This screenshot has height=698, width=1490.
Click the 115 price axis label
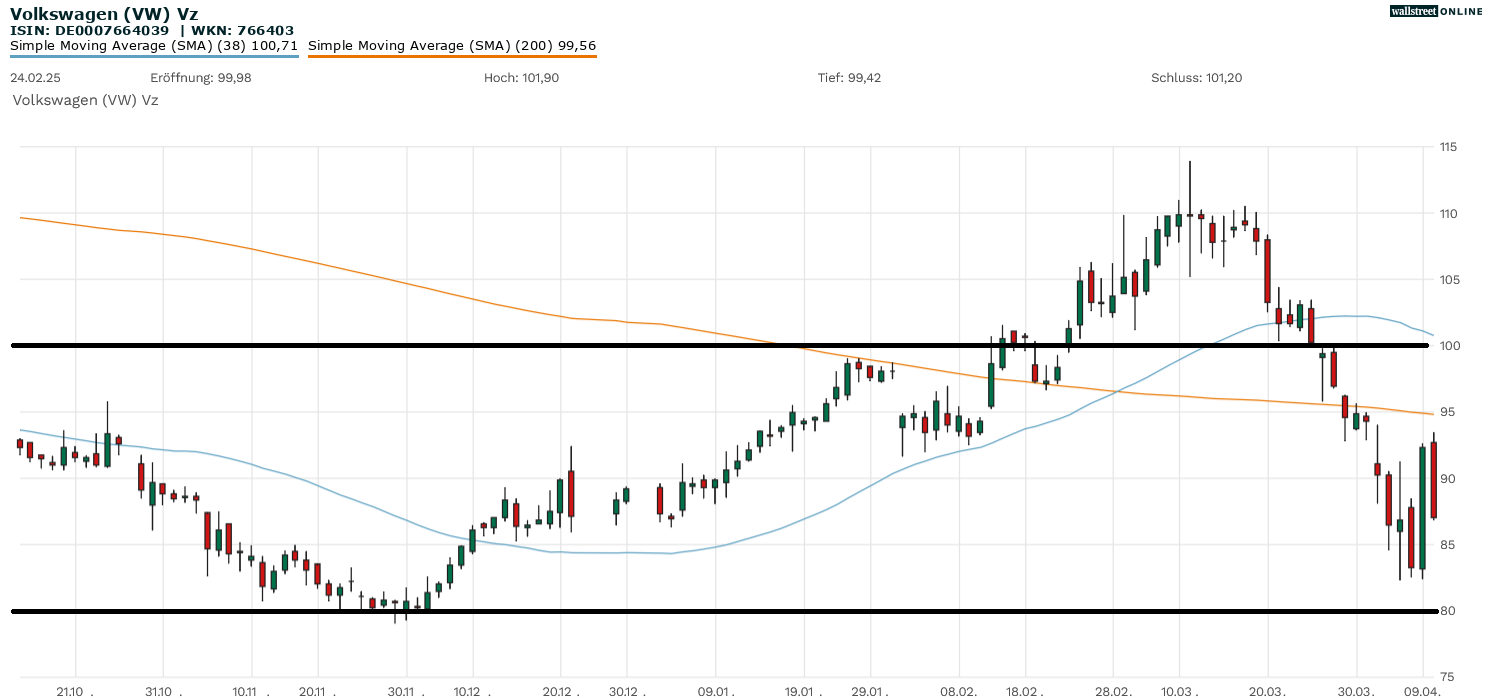1447,148
